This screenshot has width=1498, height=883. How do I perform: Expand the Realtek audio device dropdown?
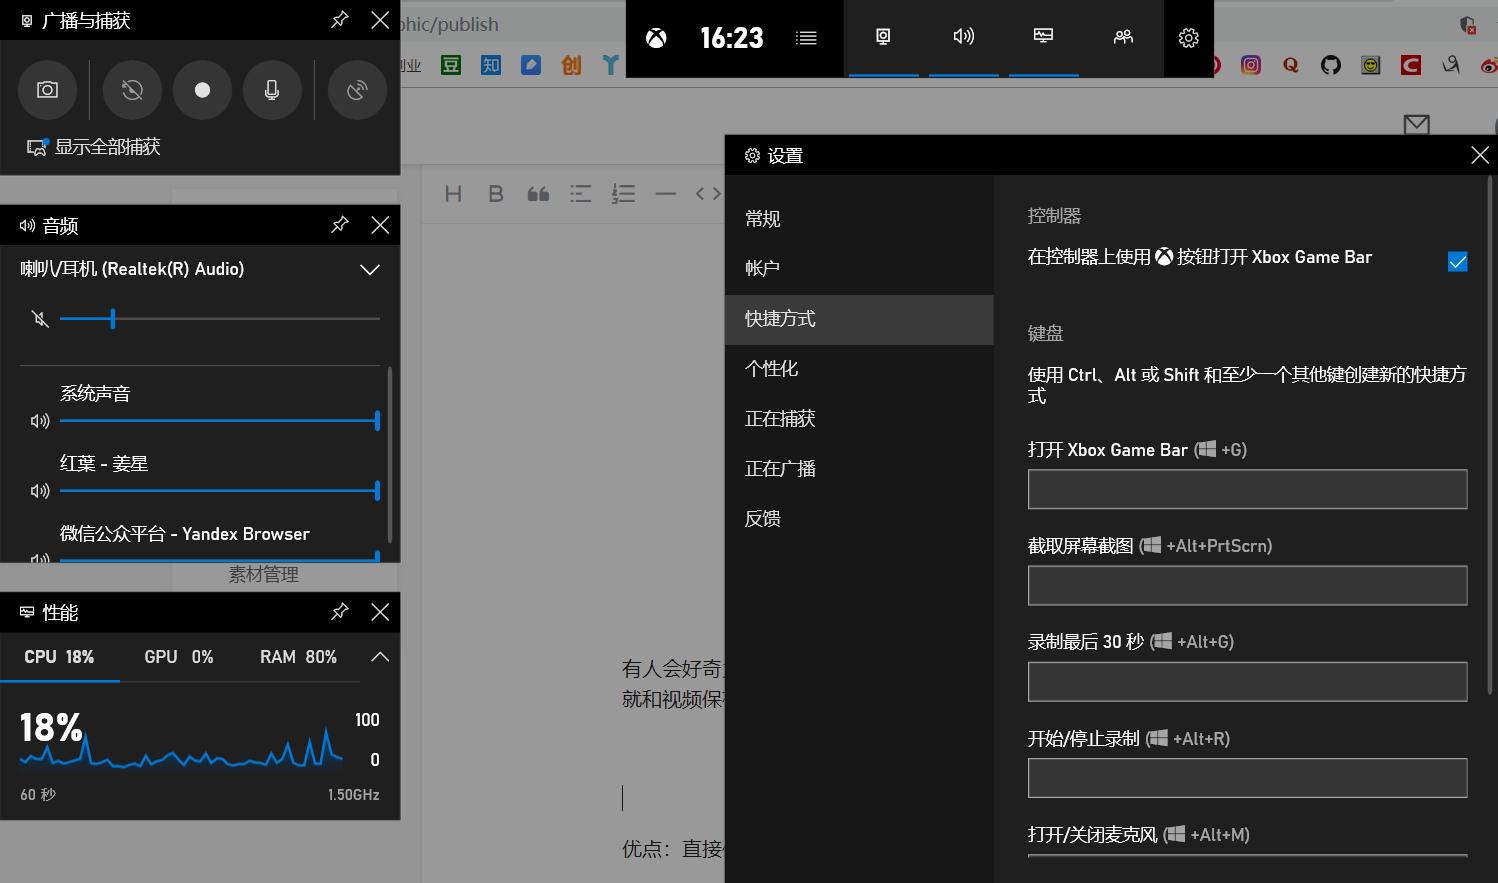tap(369, 269)
